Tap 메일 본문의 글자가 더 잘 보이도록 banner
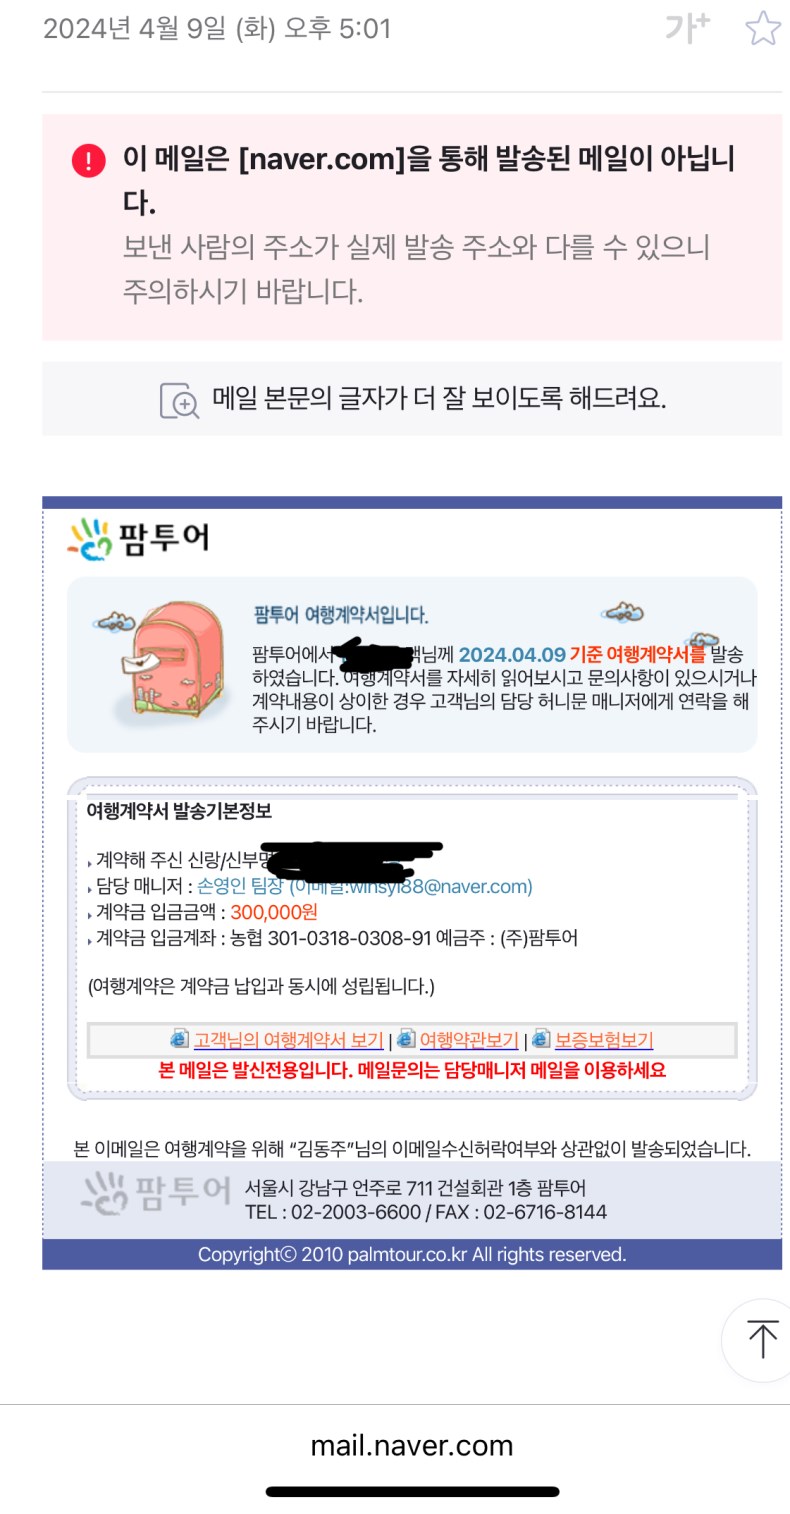 (x=412, y=399)
